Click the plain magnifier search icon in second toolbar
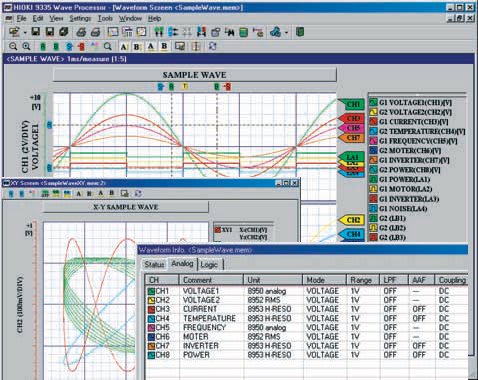 [x=107, y=46]
